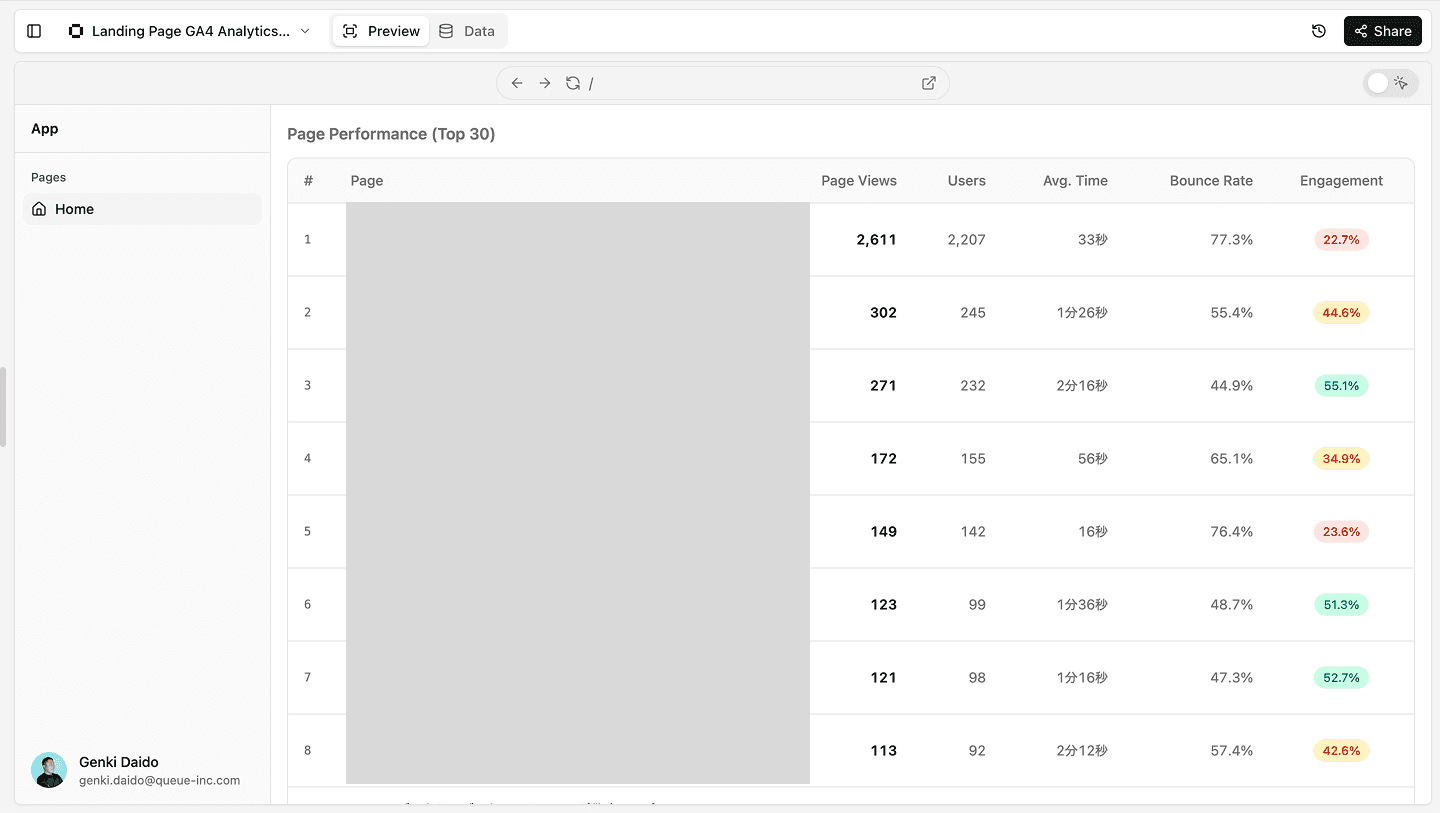This screenshot has width=1440, height=813.
Task: Click the 1分26秒 average time cell
Action: (1082, 312)
